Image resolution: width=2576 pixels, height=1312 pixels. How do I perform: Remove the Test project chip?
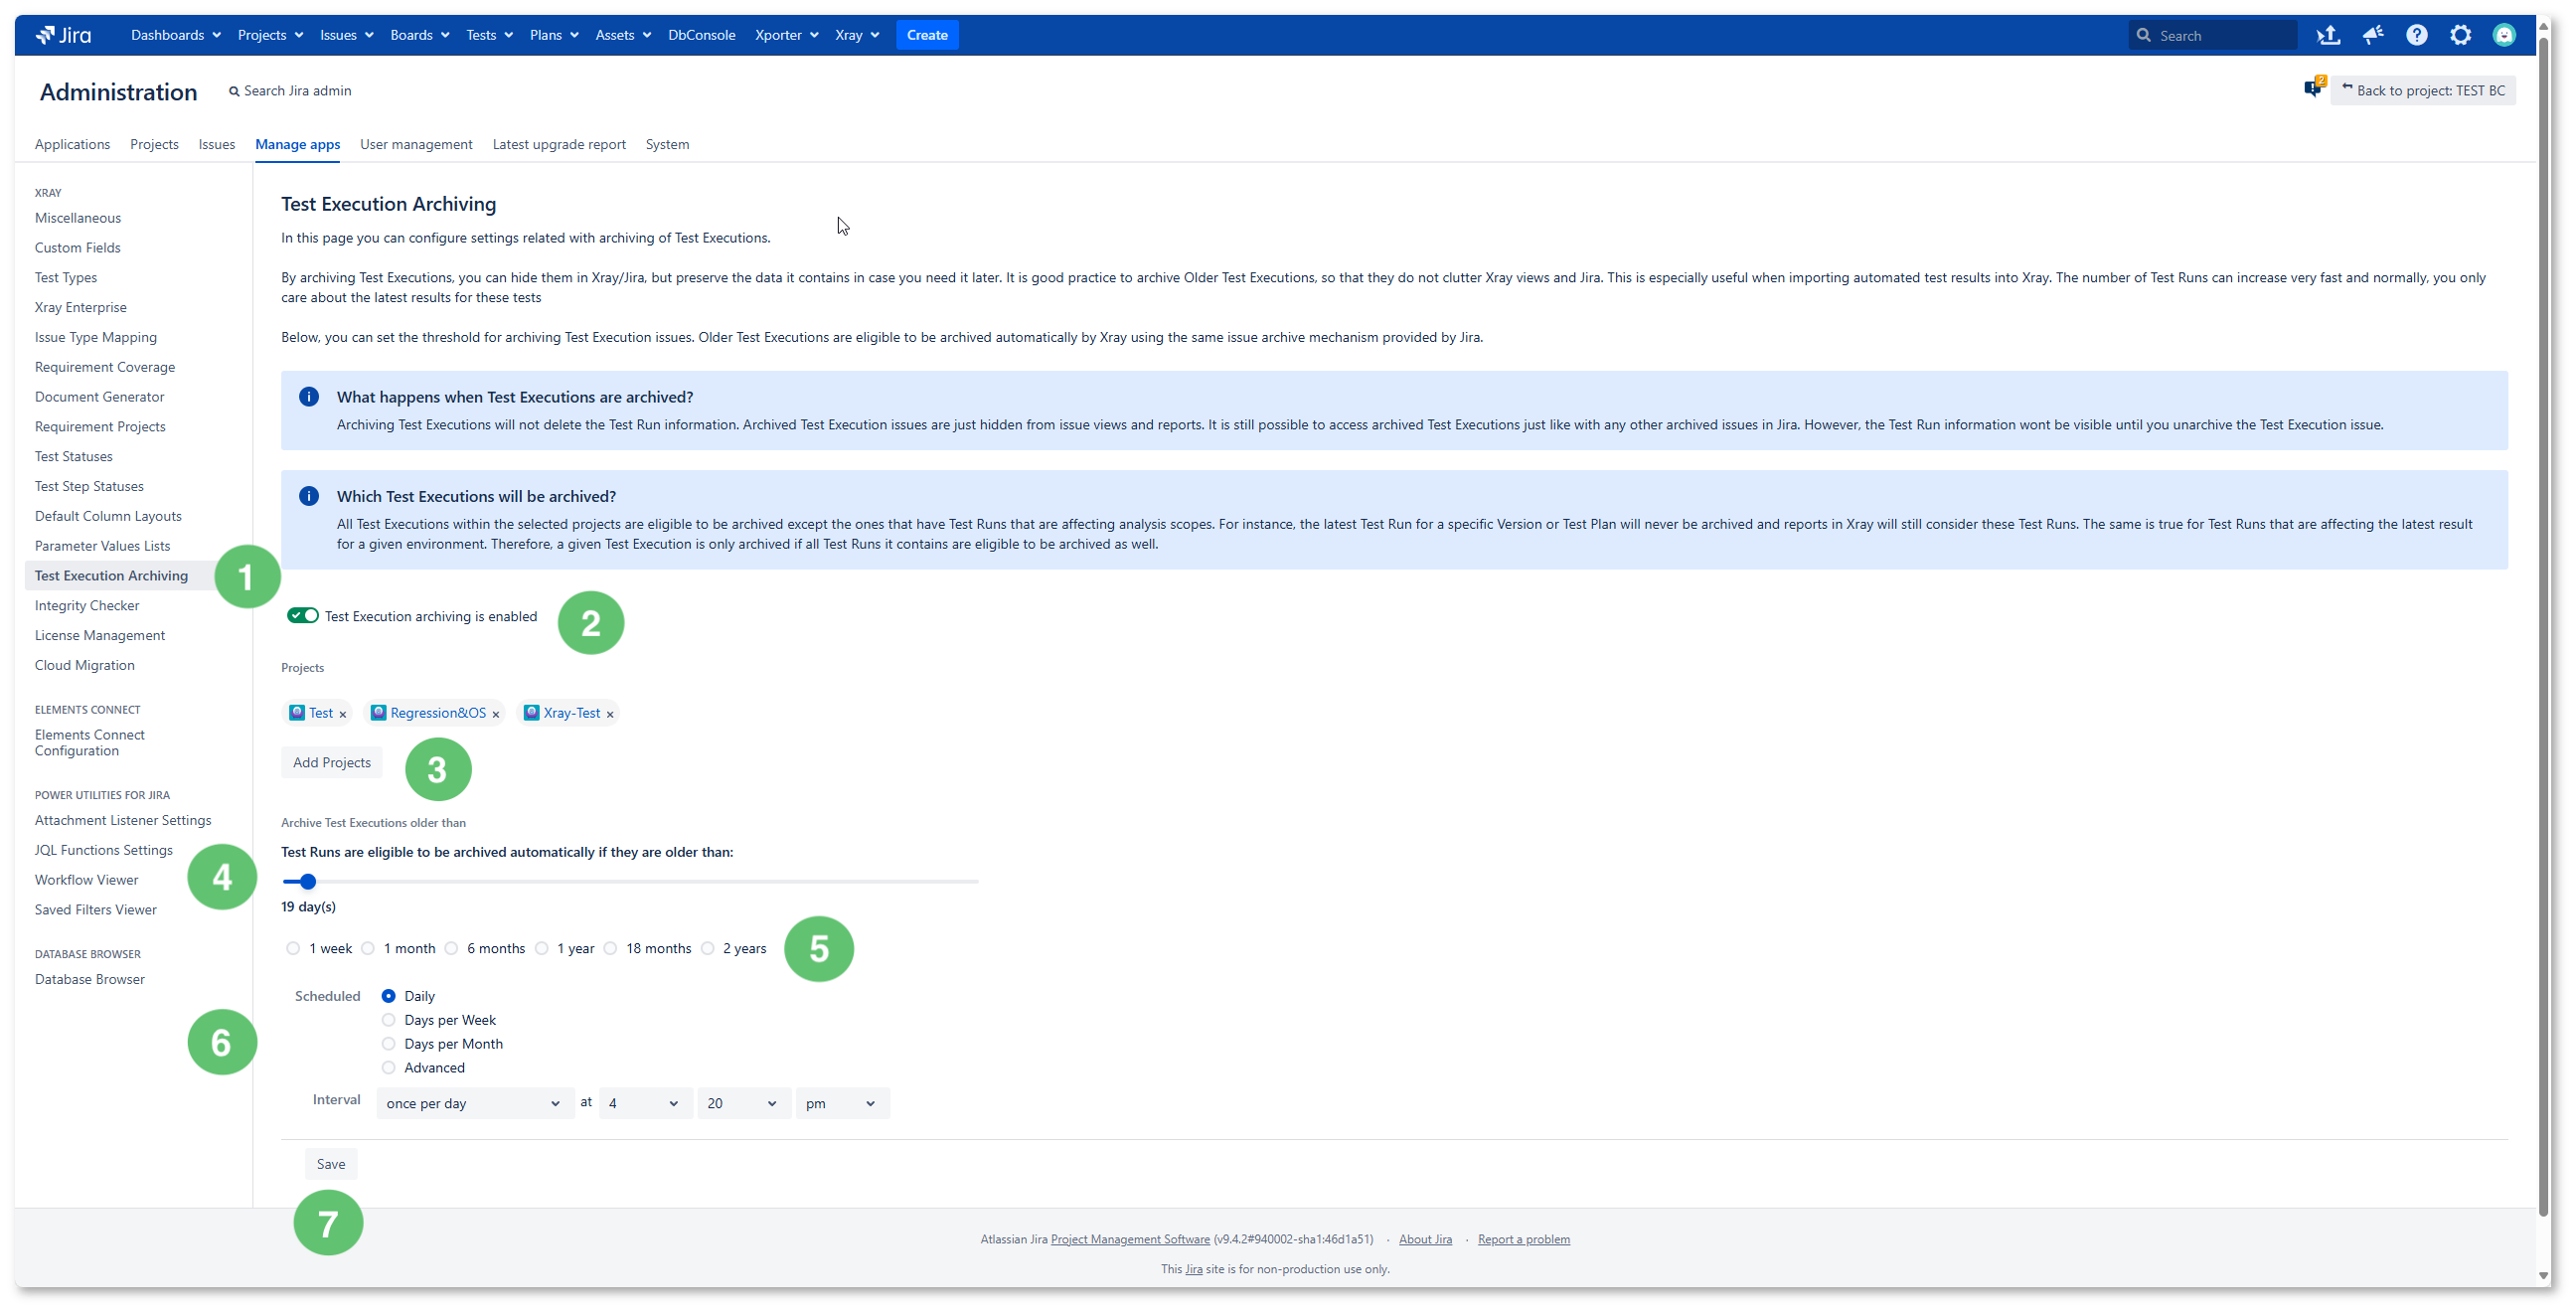pos(342,714)
